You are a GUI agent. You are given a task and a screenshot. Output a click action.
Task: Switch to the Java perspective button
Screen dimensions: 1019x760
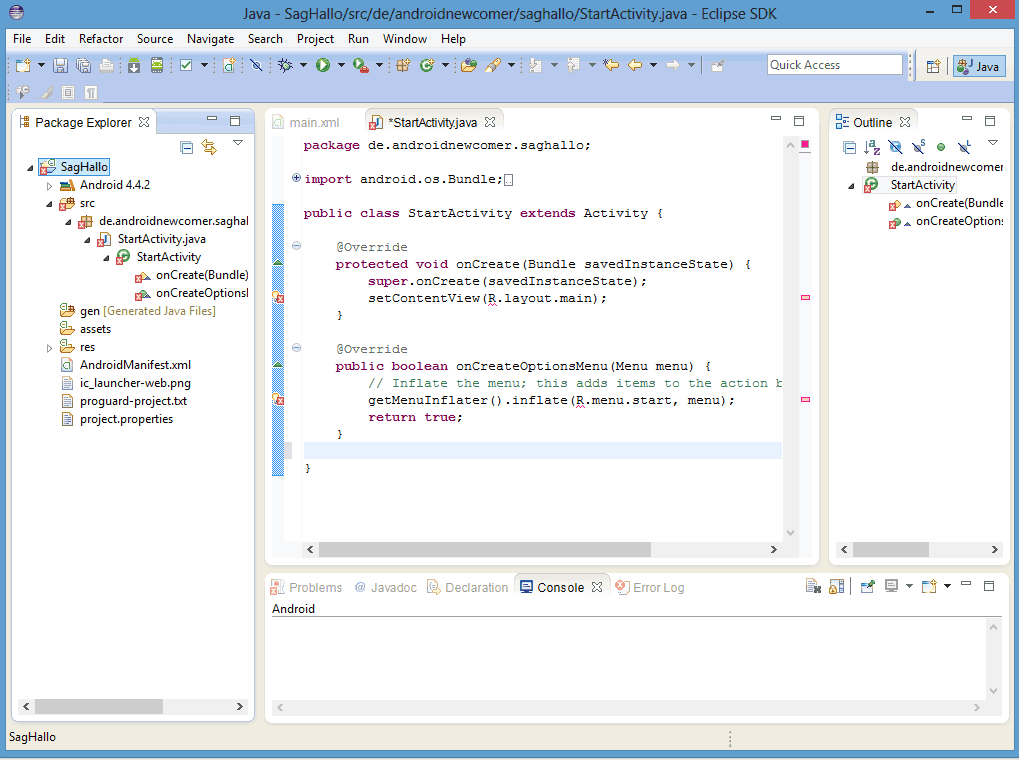(979, 66)
